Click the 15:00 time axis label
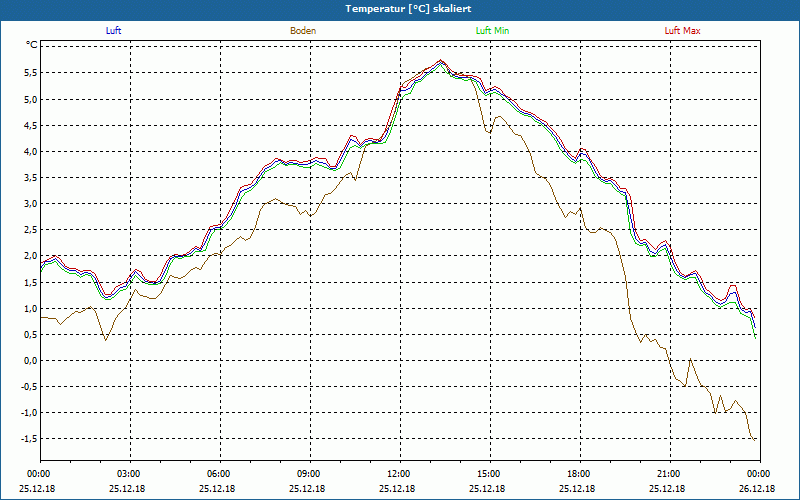 coord(488,473)
